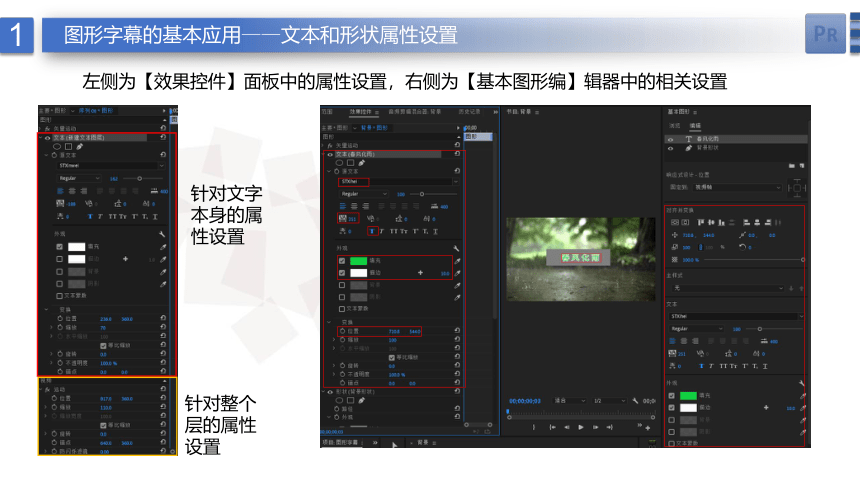Click left-align text icon in center Effect Controls
The height and width of the screenshot is (484, 860).
tap(343, 206)
